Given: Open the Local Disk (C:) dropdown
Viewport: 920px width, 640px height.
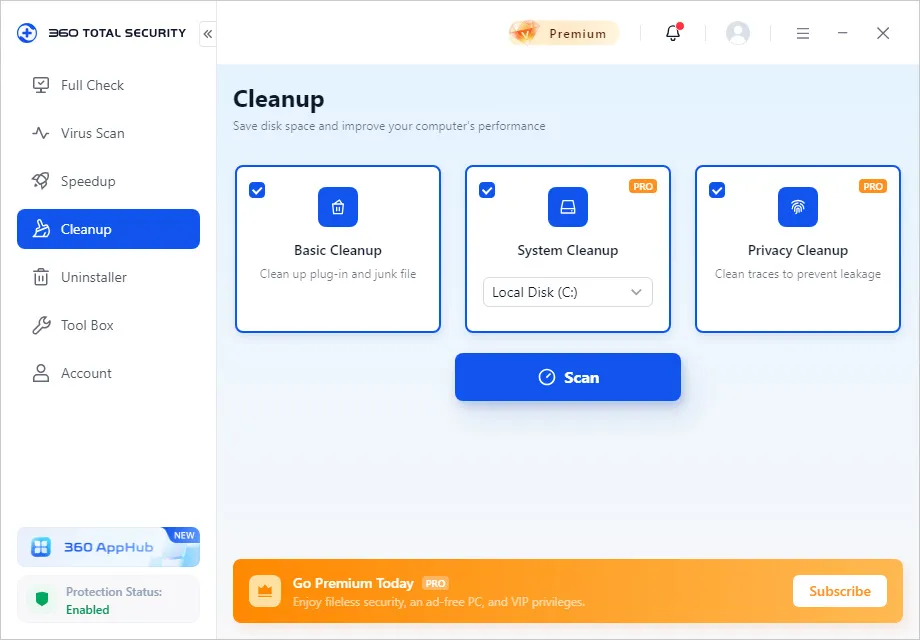Looking at the screenshot, I should (568, 292).
